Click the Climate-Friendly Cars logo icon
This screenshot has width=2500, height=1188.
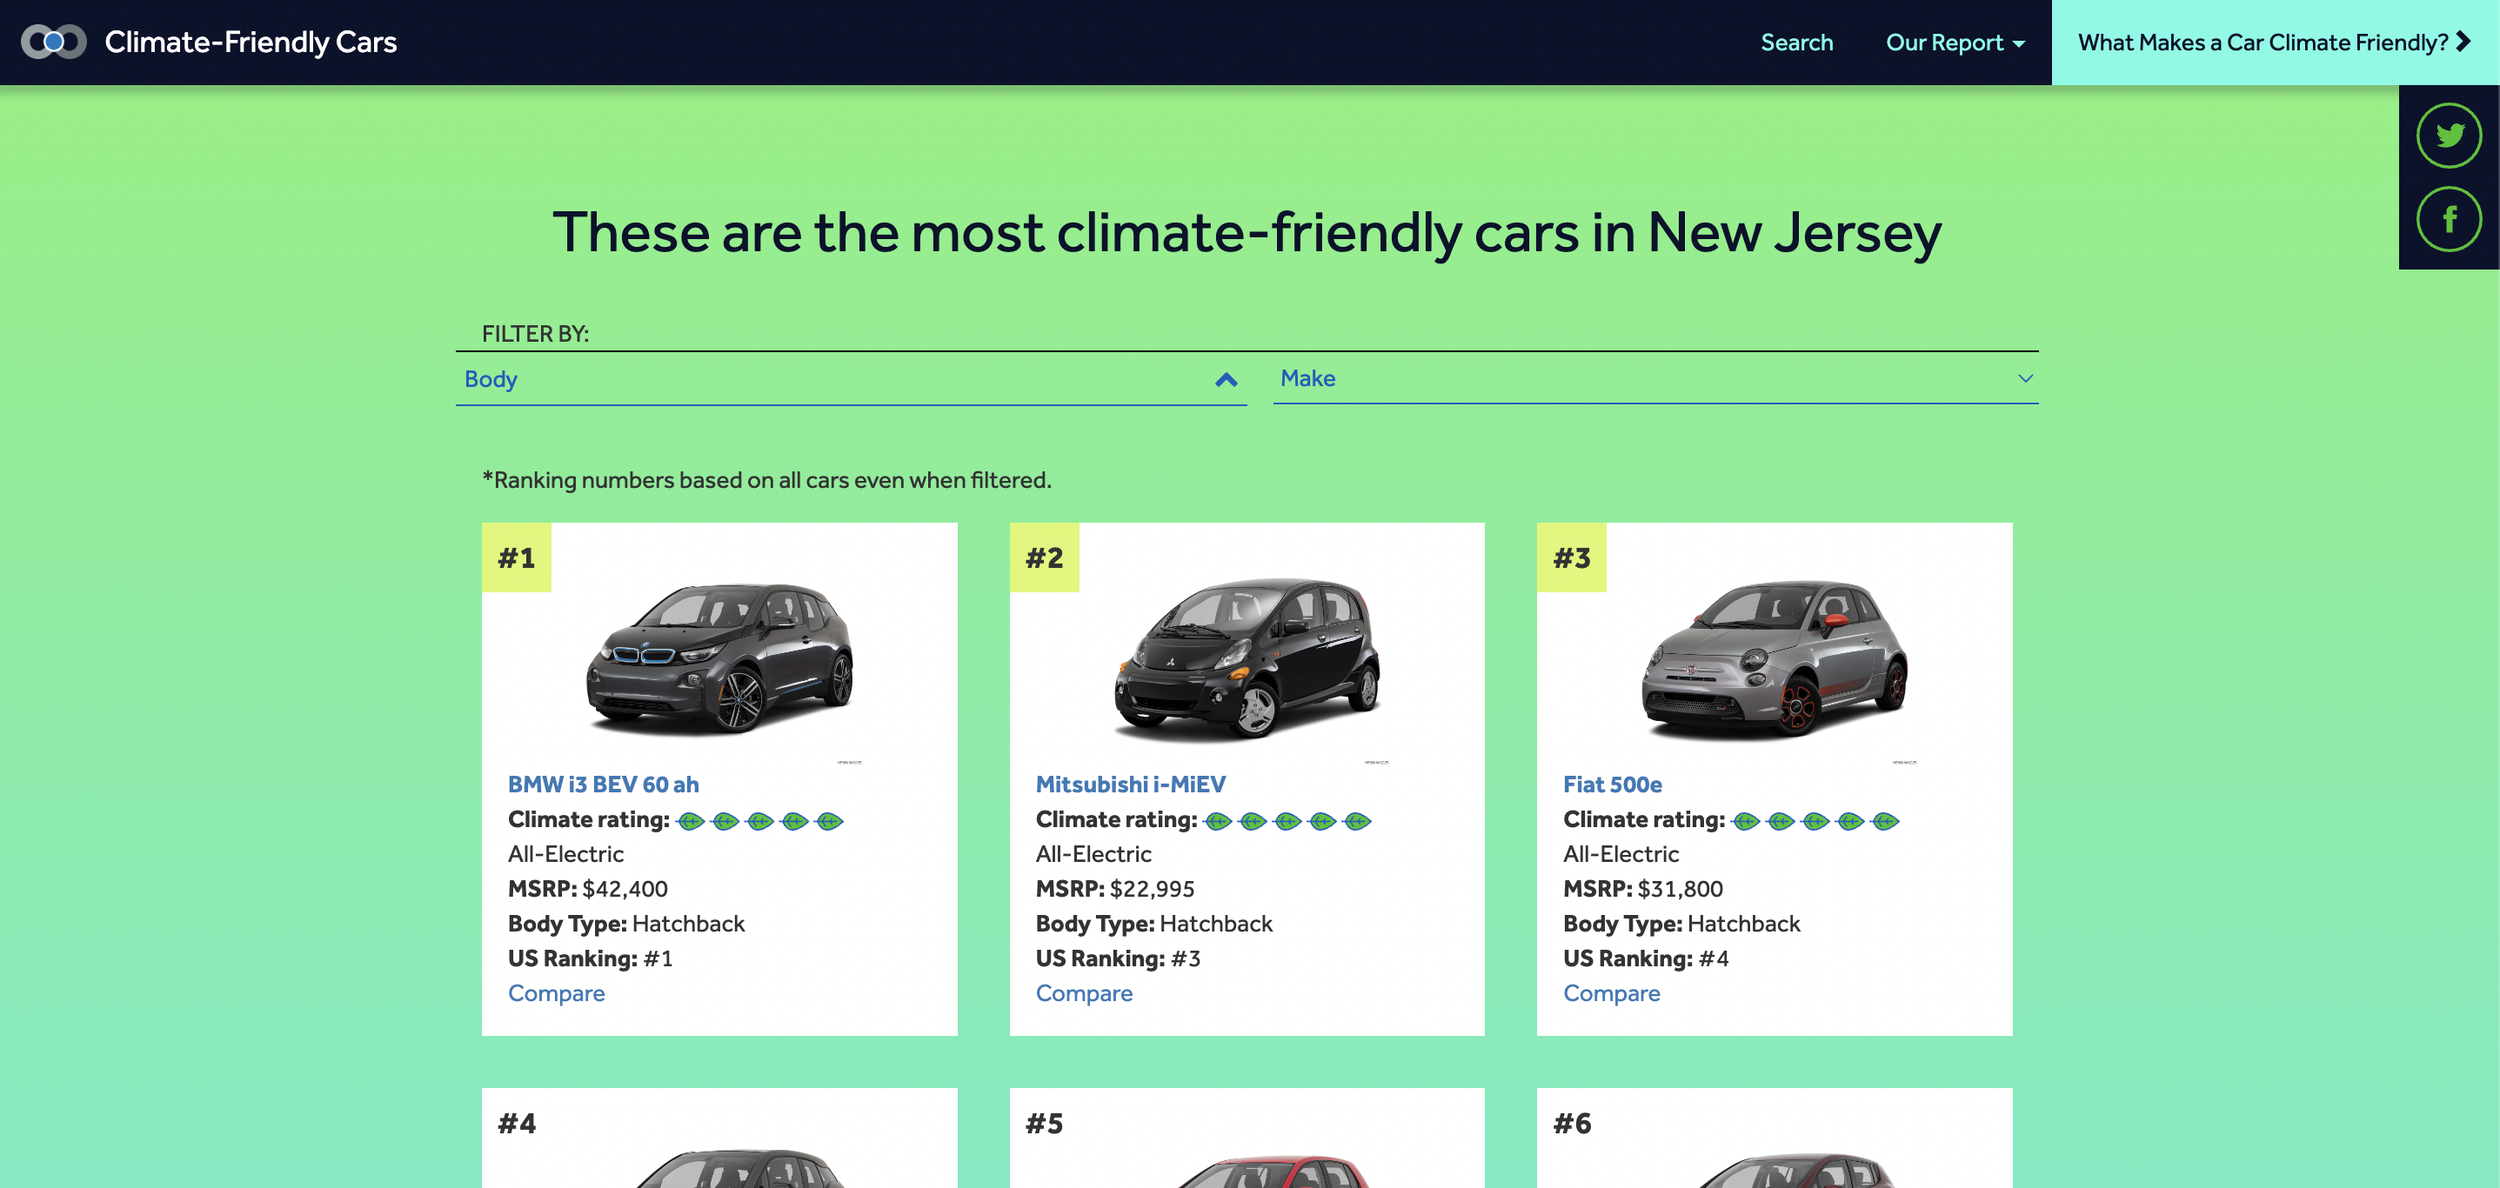point(54,42)
